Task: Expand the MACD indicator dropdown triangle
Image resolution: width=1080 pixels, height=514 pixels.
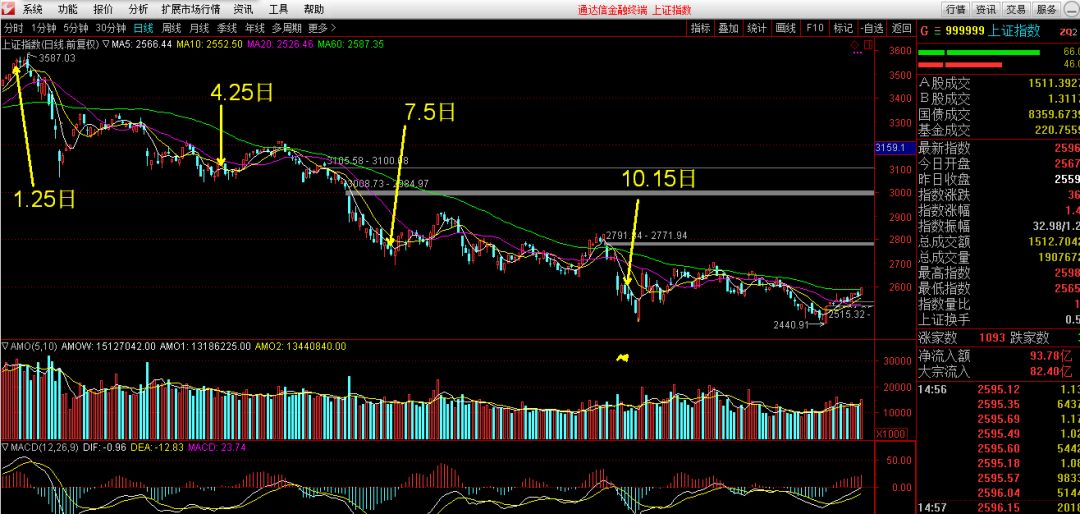Action: (x=4, y=447)
